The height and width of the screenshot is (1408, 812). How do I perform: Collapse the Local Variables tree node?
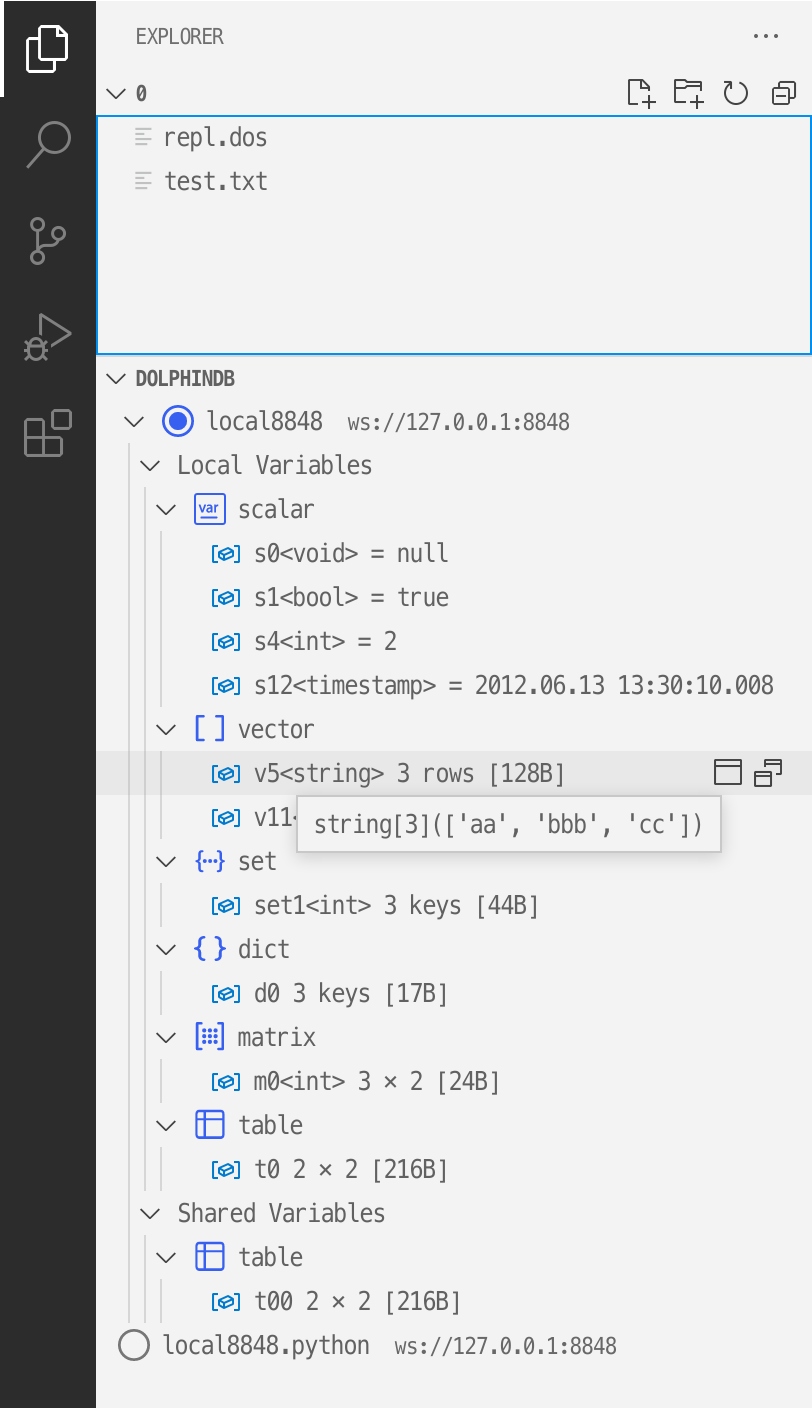(151, 465)
